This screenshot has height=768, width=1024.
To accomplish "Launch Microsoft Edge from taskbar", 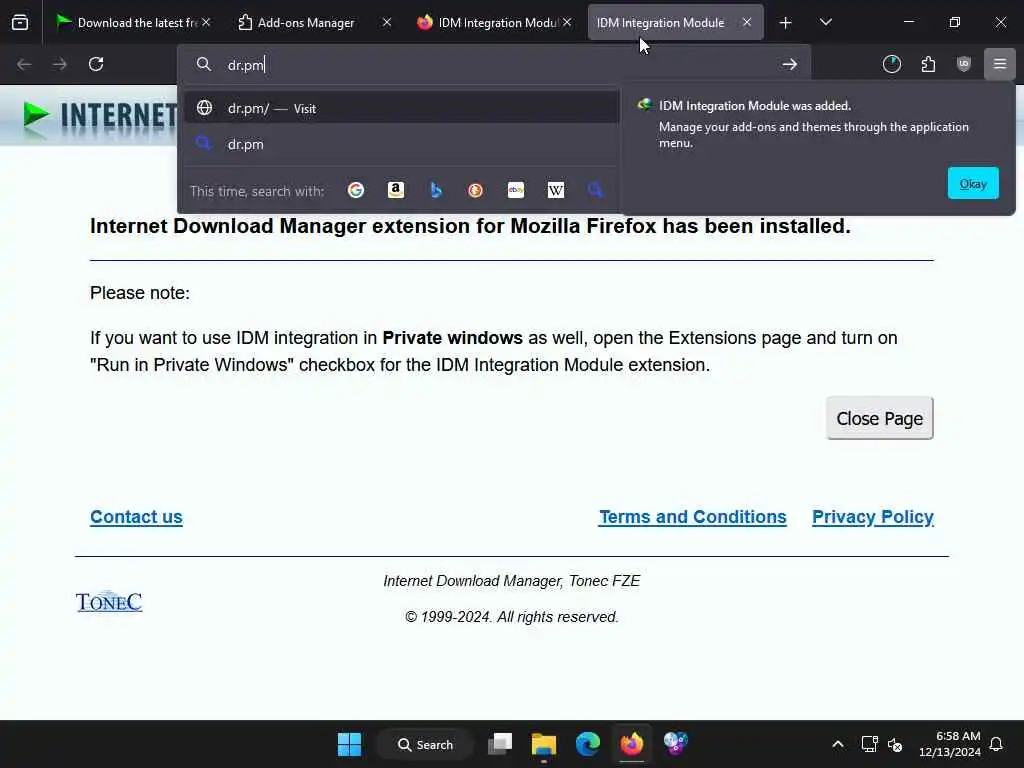I will [588, 744].
